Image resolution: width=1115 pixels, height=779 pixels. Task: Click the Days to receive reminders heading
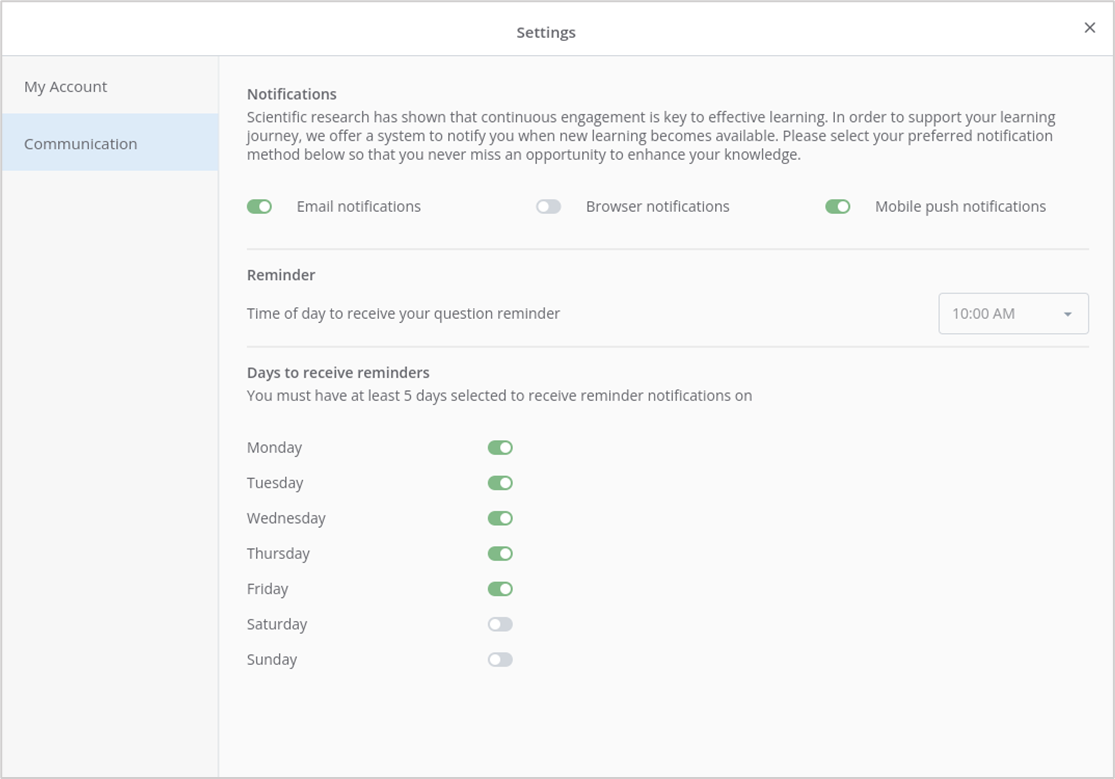pyautogui.click(x=338, y=373)
